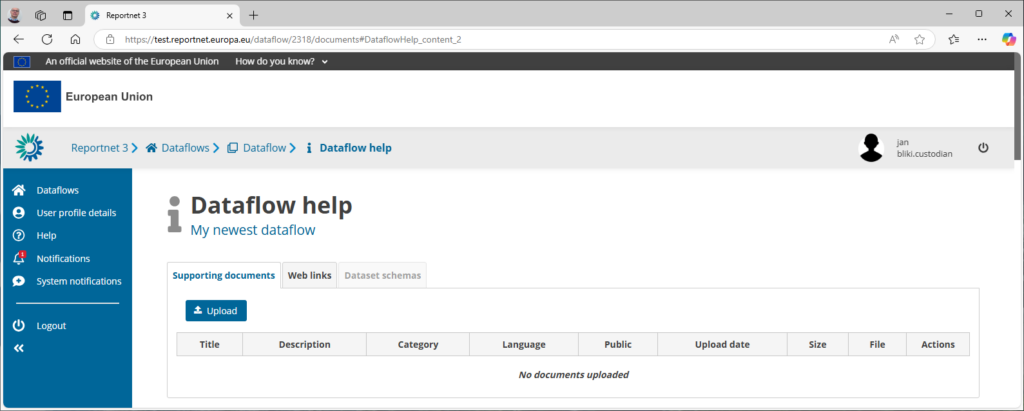The image size is (1024, 411).
Task: Click Help in the left sidebar
Action: (46, 236)
